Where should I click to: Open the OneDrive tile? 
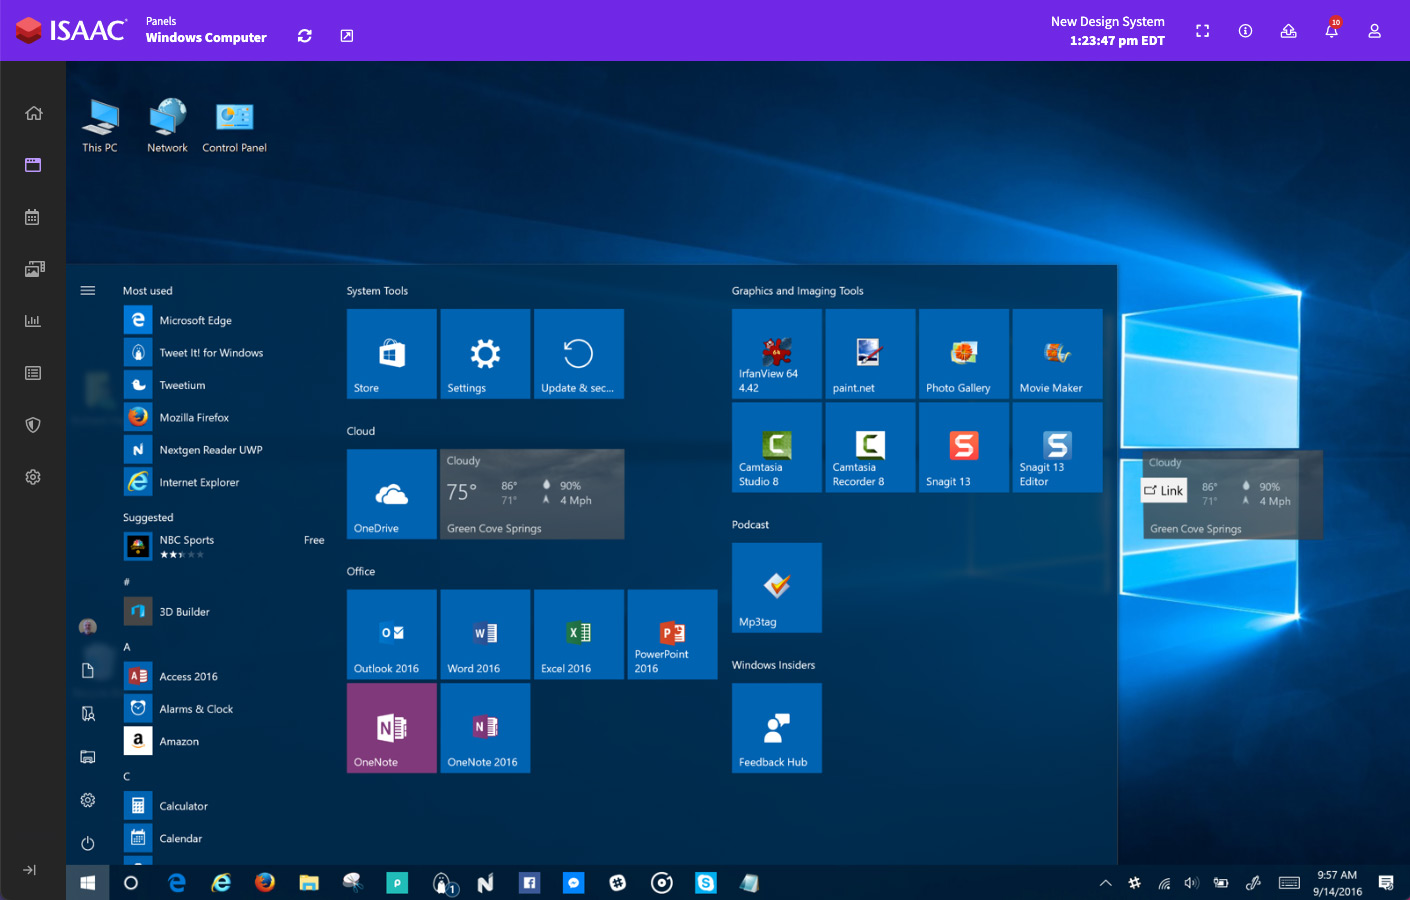392,494
